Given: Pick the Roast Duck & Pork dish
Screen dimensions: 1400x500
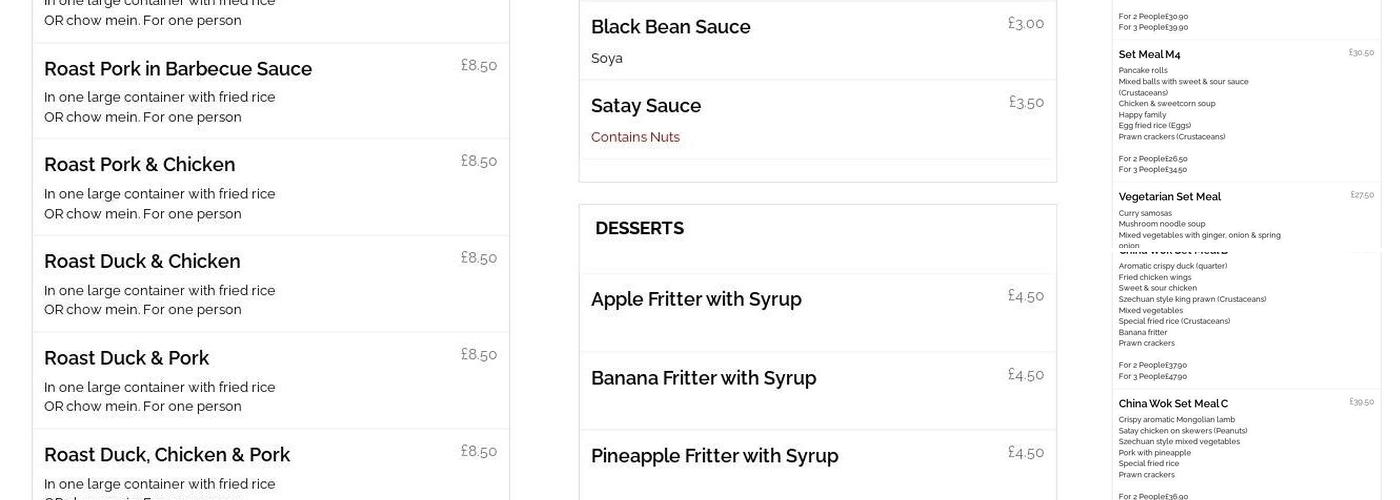Looking at the screenshot, I should 127,358.
